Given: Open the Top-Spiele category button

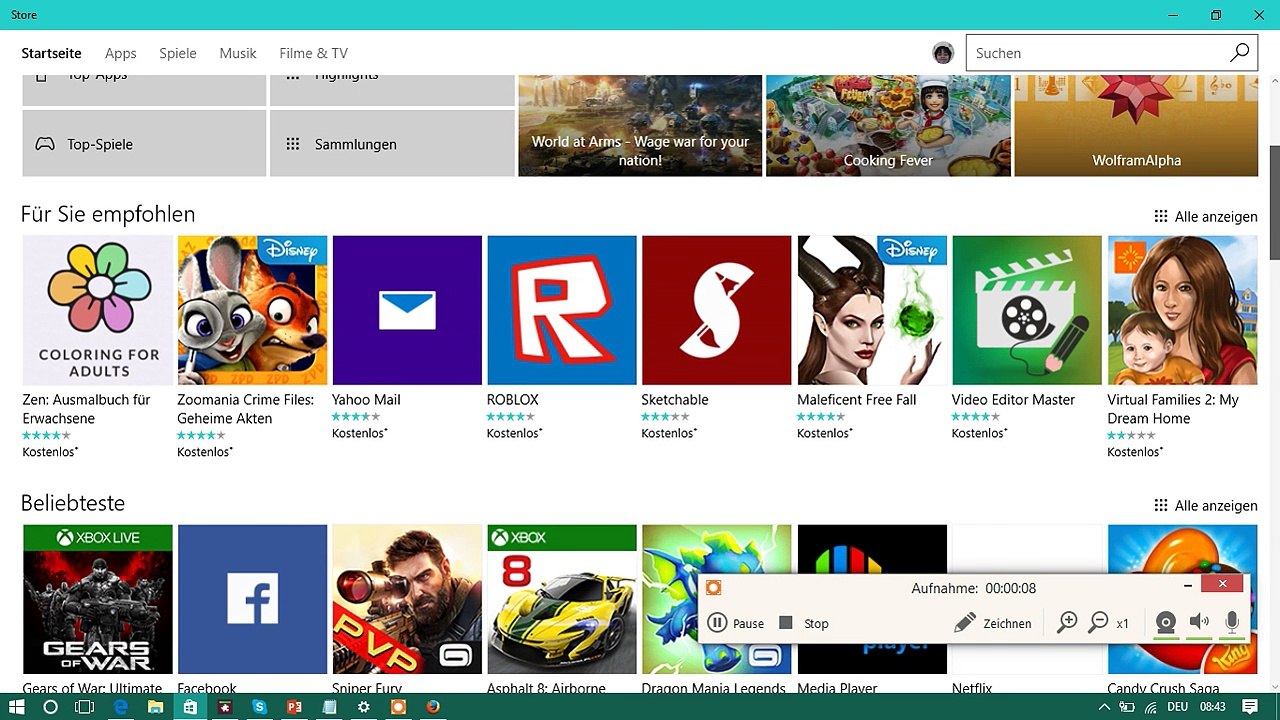Looking at the screenshot, I should pyautogui.click(x=144, y=143).
